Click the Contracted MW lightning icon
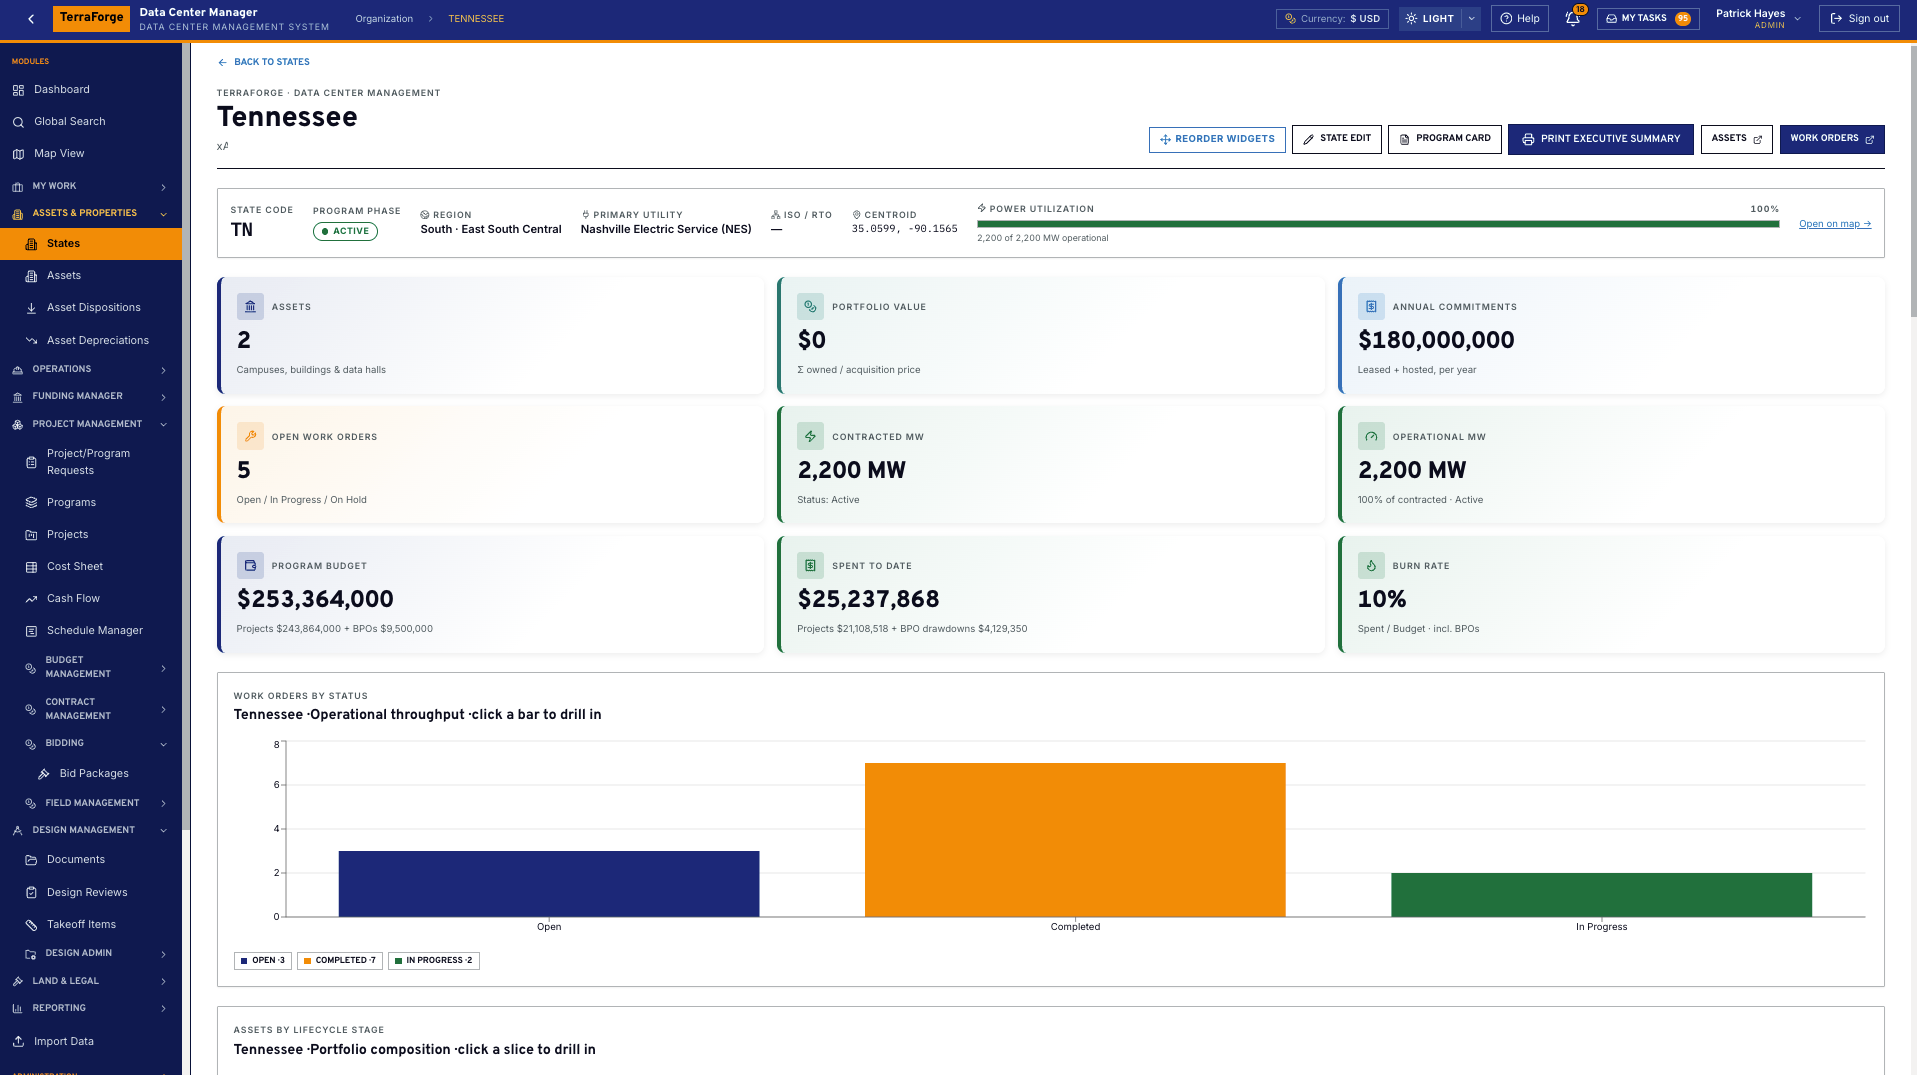This screenshot has height=1075, width=1917. click(x=810, y=436)
